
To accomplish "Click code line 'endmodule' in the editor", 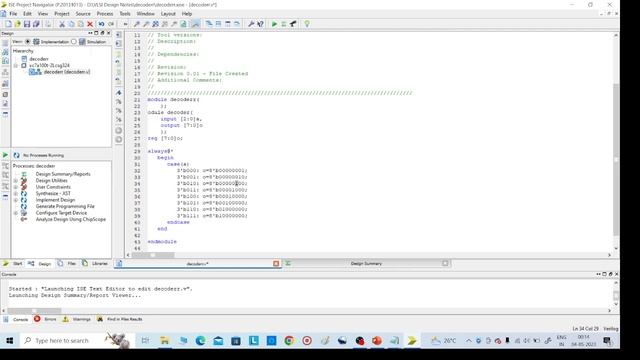I will point(162,242).
